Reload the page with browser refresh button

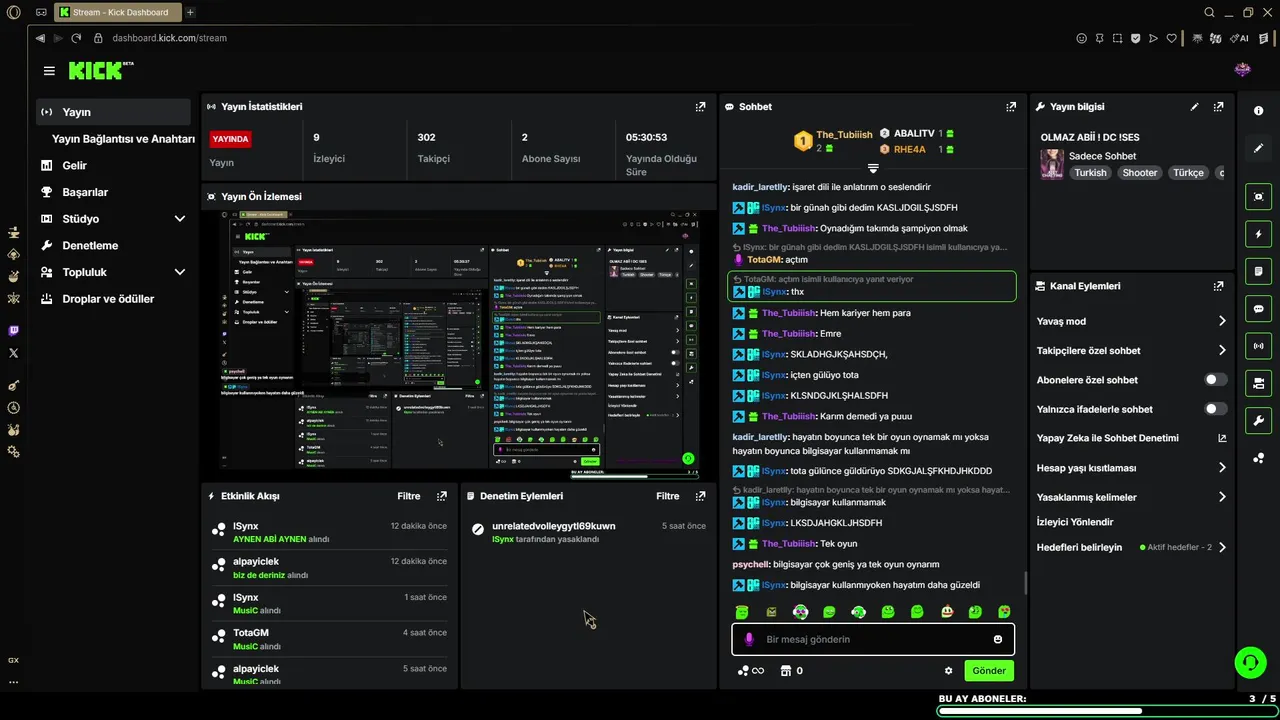pos(76,38)
